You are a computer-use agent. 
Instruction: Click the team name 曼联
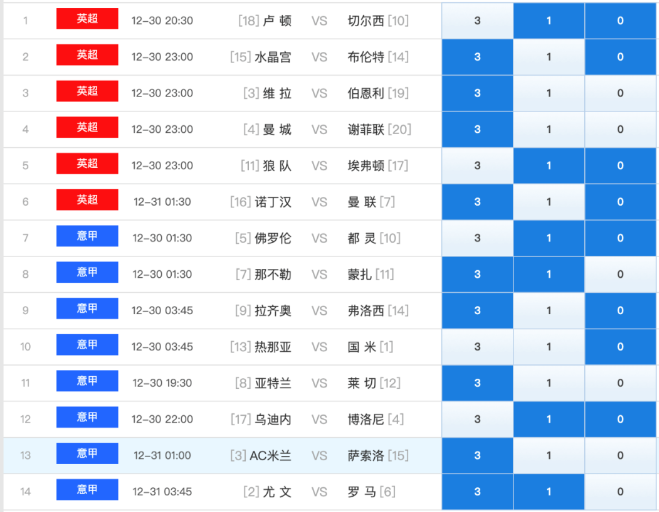tap(362, 202)
